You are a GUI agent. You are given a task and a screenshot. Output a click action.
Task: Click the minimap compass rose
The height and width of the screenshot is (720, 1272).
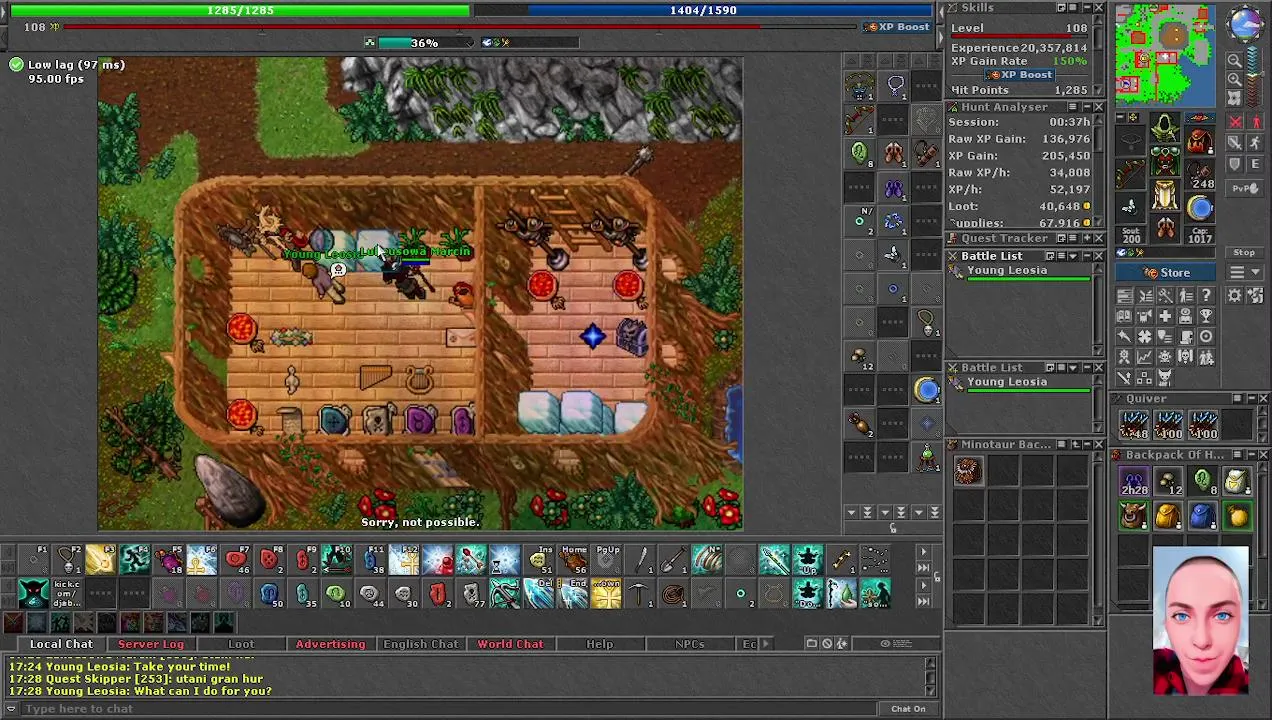pyautogui.click(x=1245, y=24)
